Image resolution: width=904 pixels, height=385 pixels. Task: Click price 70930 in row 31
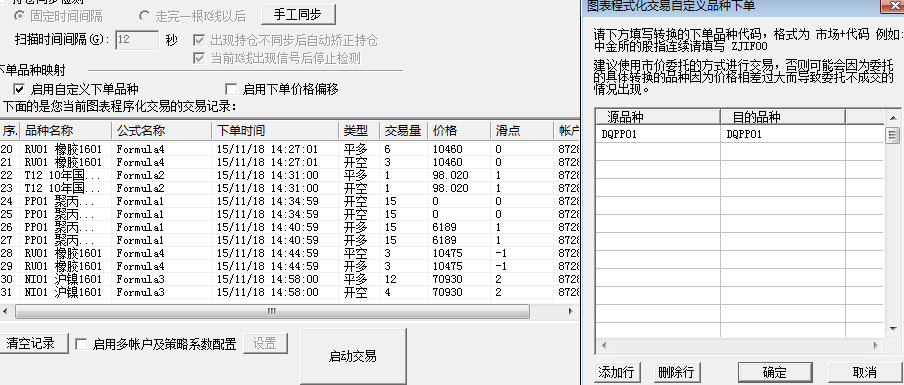448,292
